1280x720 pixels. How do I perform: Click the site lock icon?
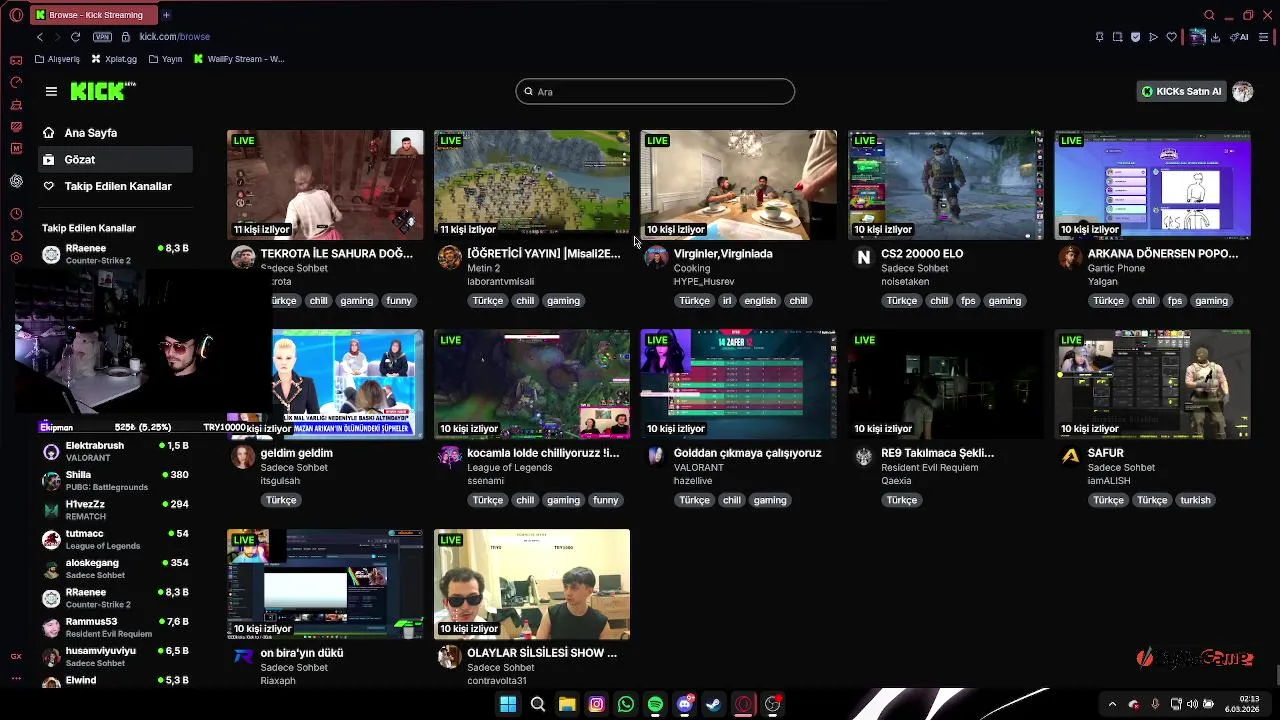tap(126, 37)
